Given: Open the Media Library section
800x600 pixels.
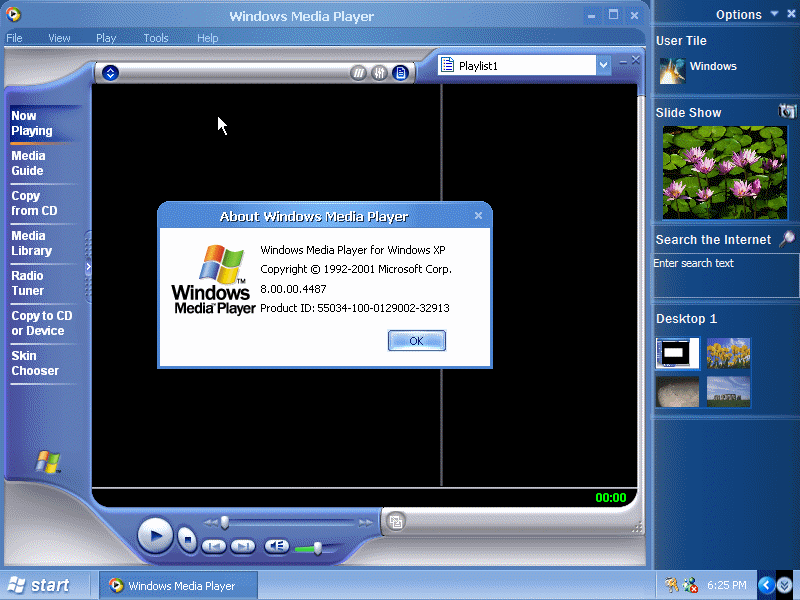Looking at the screenshot, I should tap(32, 243).
